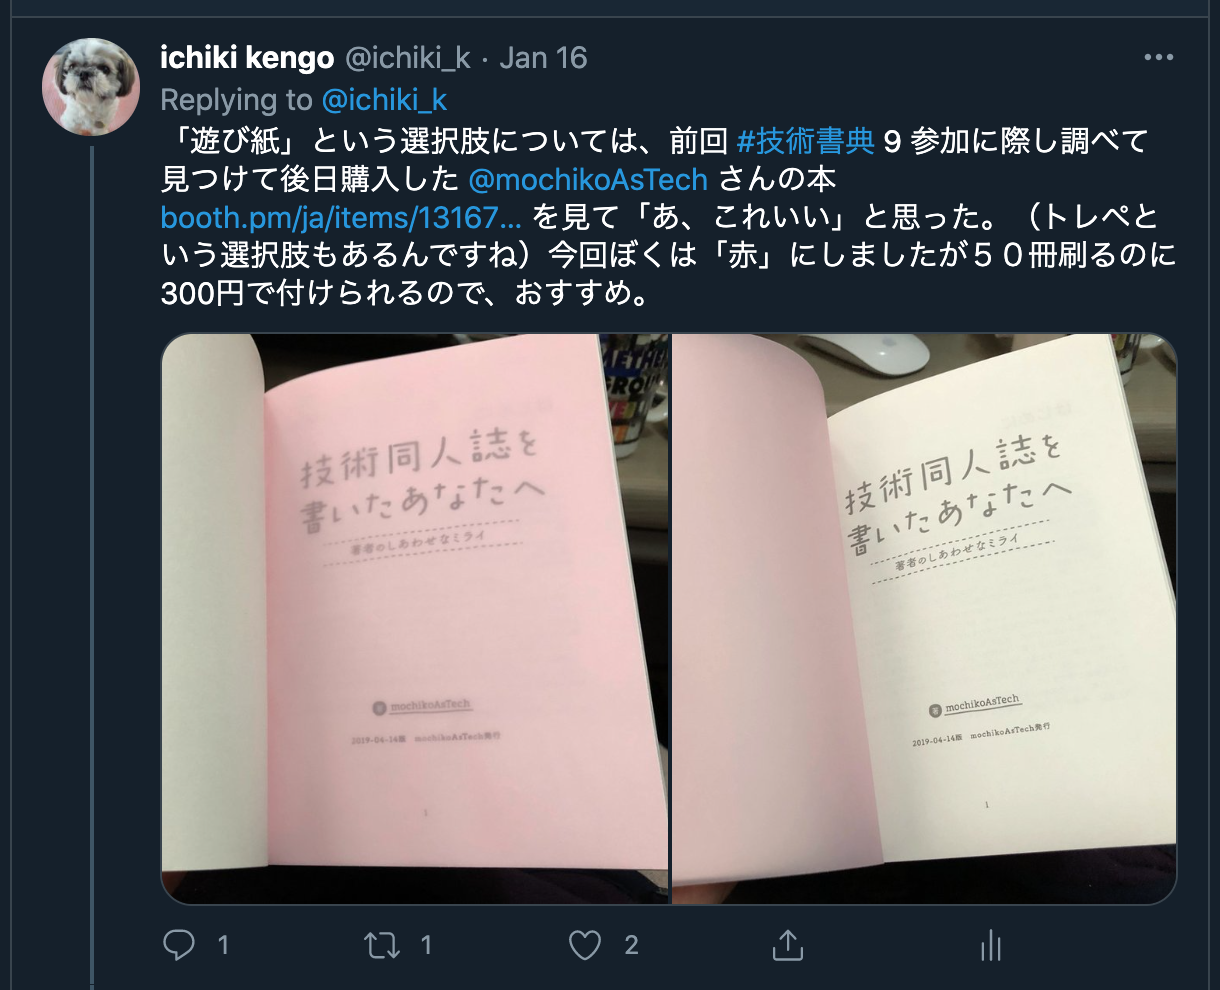Open the share tweet icon
Image resolution: width=1220 pixels, height=990 pixels.
788,945
